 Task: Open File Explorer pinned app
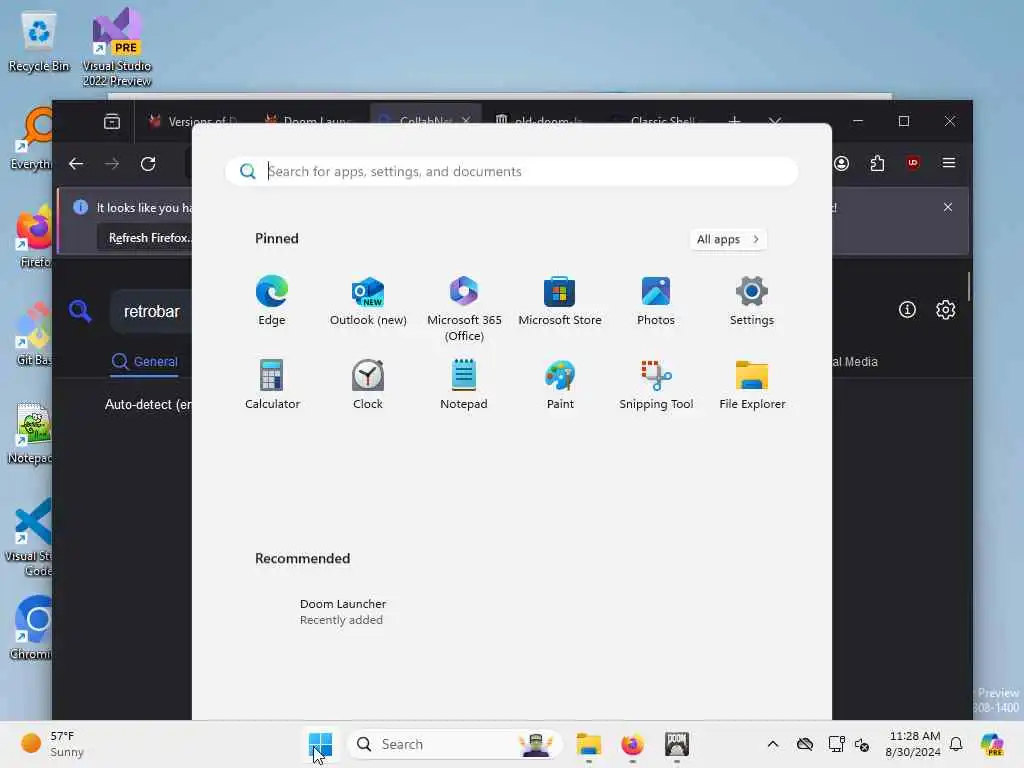[x=752, y=384]
